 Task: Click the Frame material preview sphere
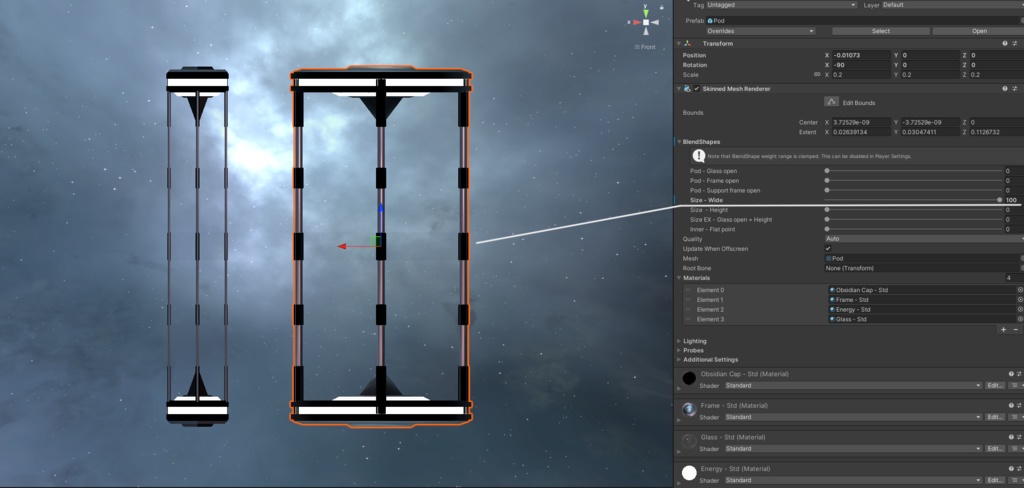click(689, 410)
